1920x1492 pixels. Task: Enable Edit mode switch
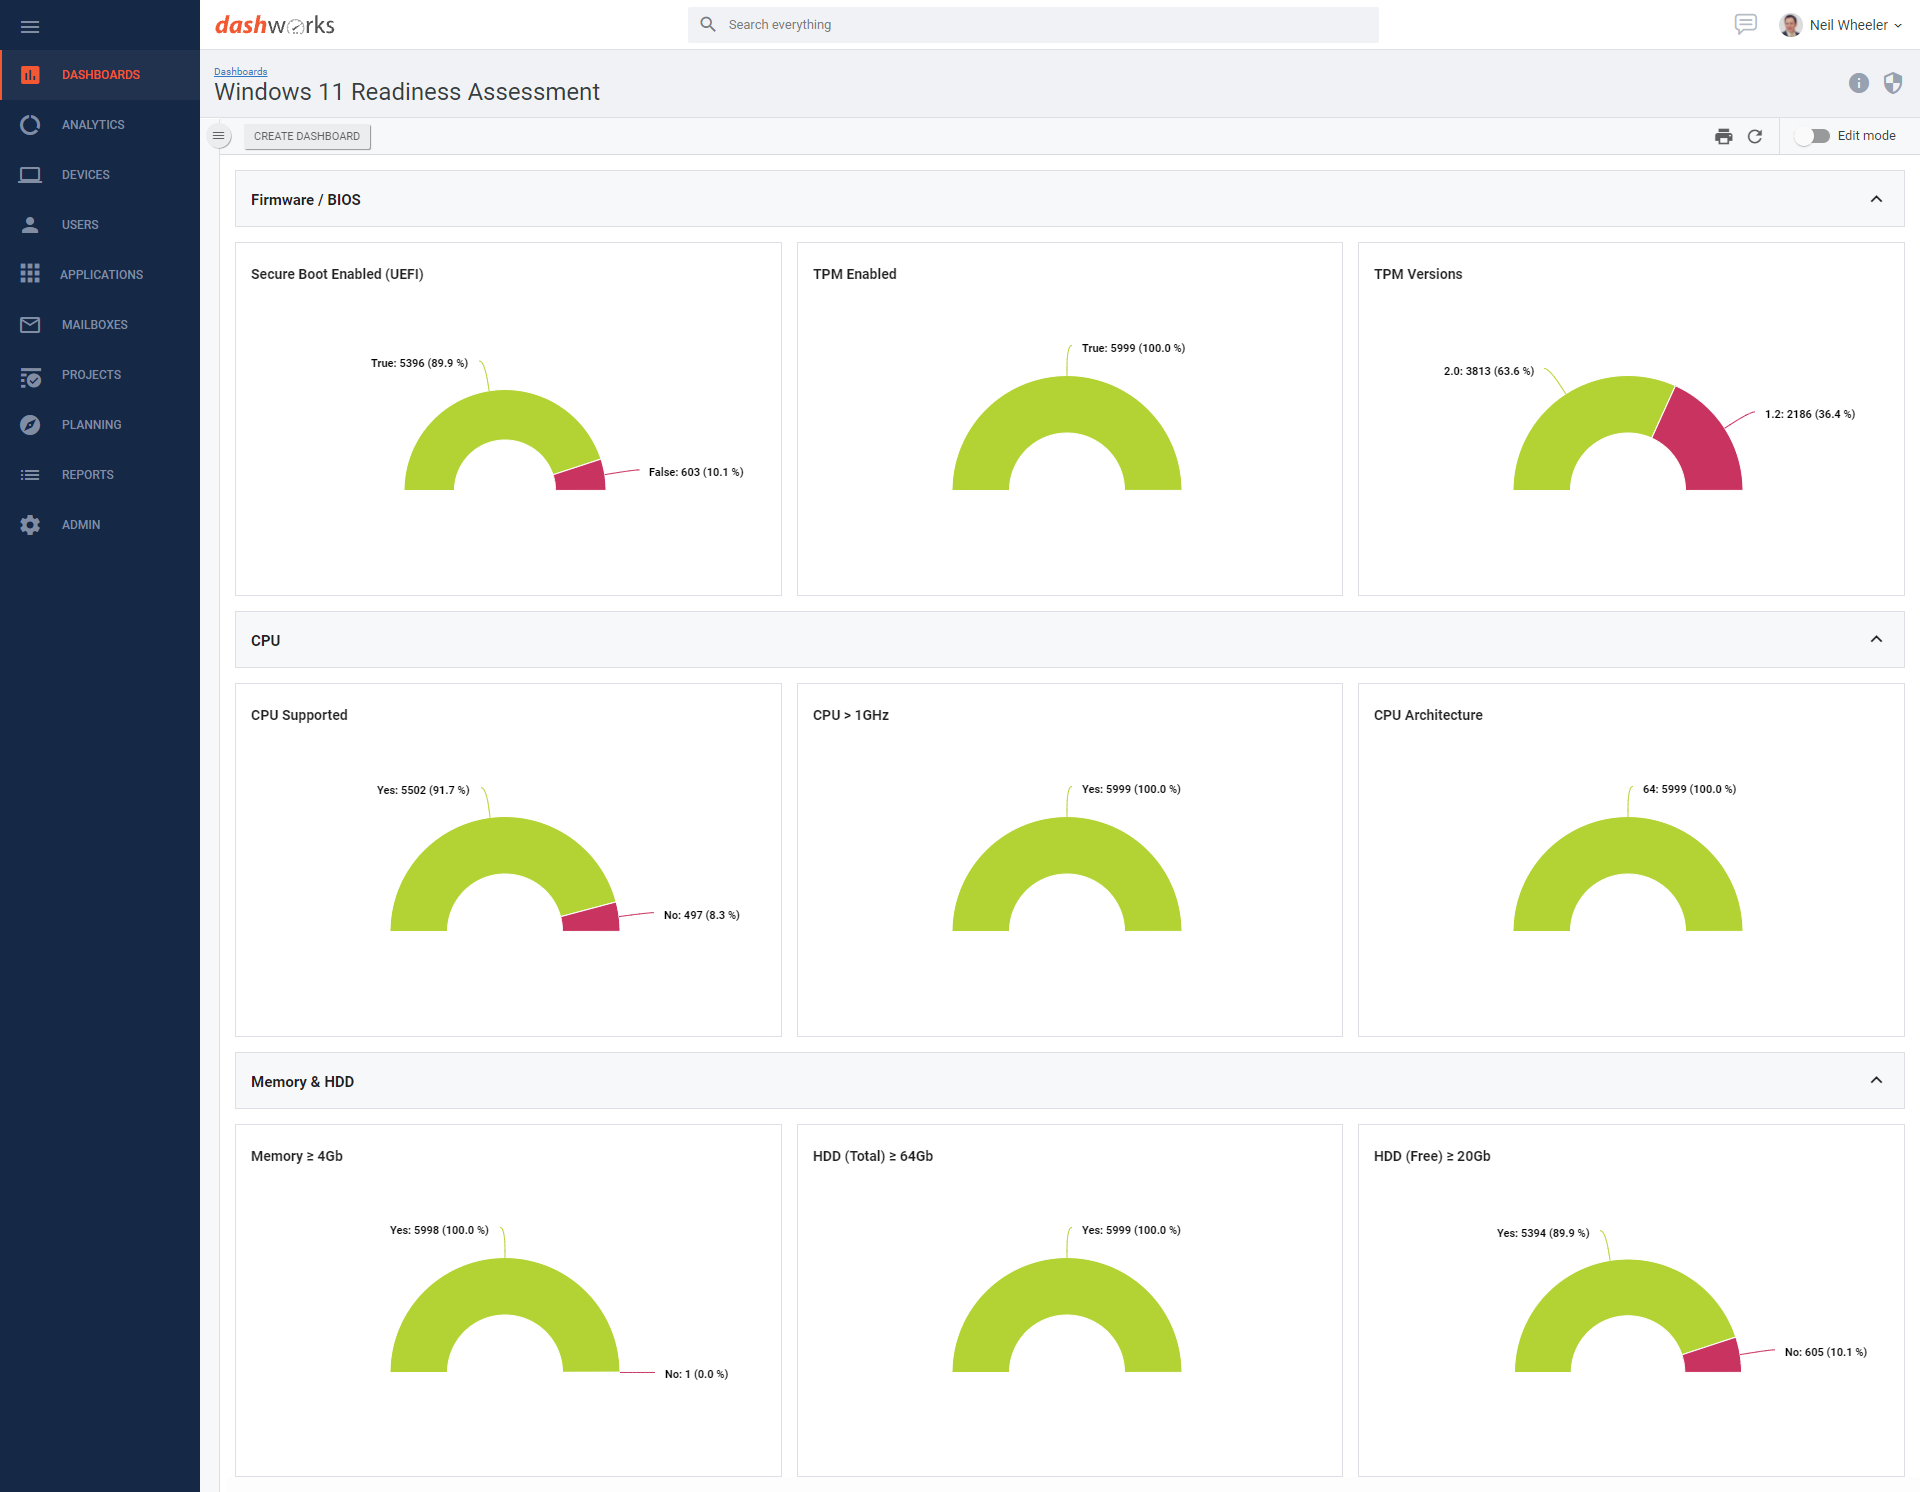tap(1812, 136)
